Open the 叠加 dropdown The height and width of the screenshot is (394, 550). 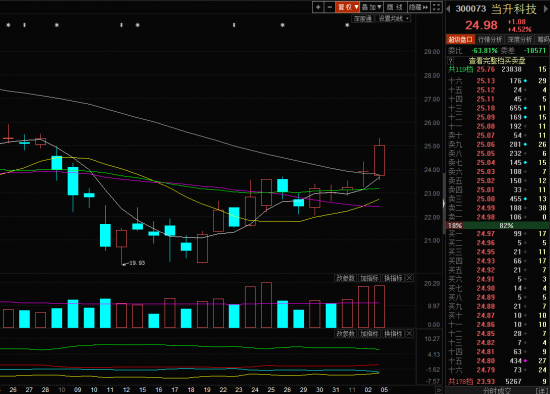(x=371, y=7)
